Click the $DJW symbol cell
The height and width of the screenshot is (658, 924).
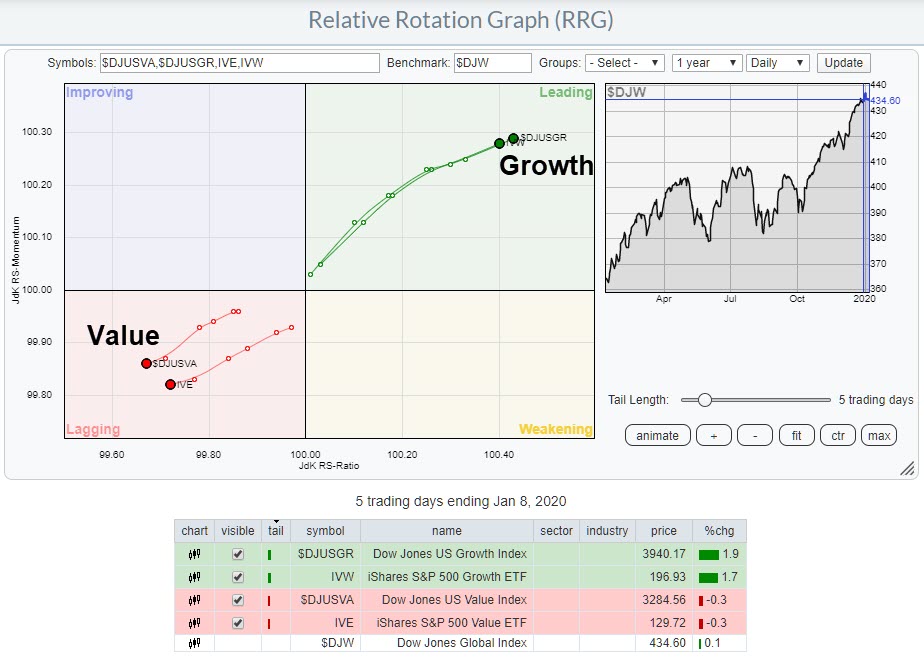[x=325, y=643]
